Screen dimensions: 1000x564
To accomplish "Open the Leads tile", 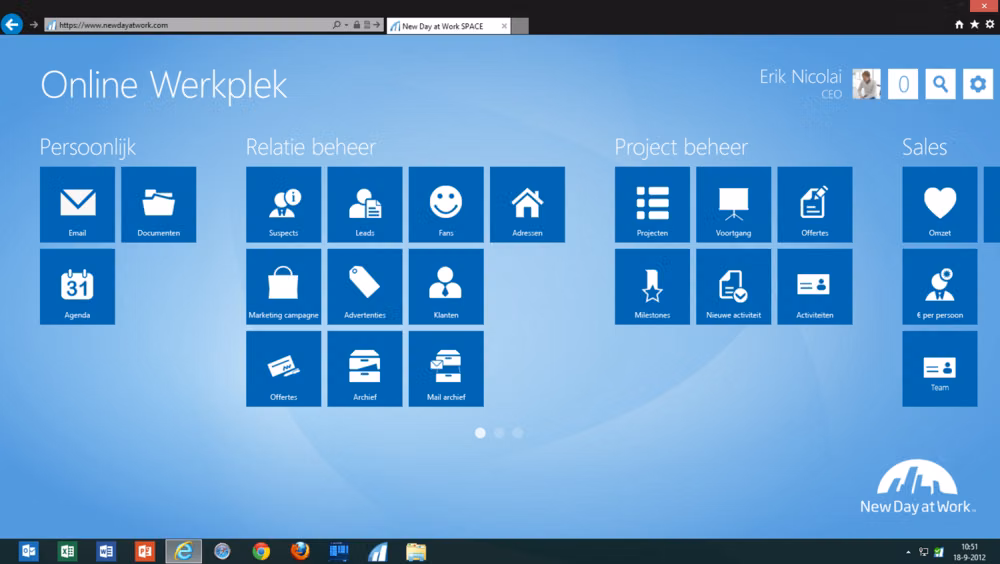I will pos(365,204).
